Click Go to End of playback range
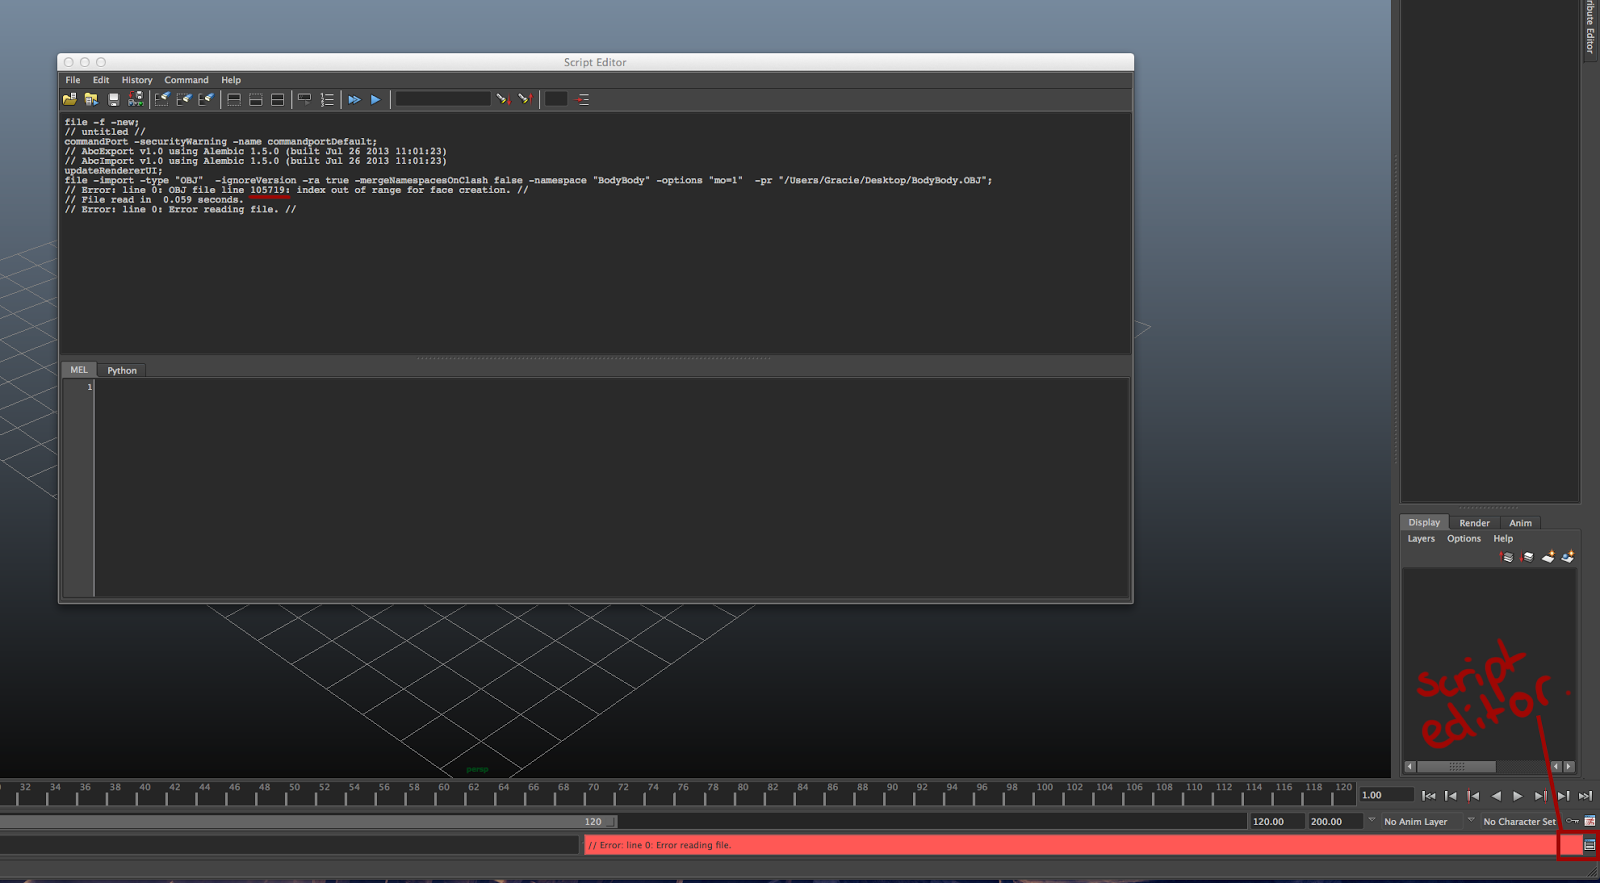Viewport: 1600px width, 883px height. click(x=1585, y=796)
